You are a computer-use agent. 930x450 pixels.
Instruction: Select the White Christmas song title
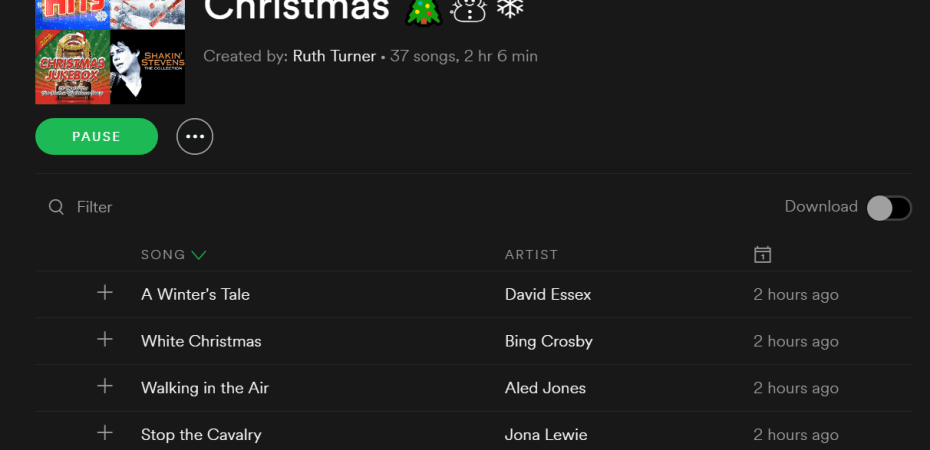[x=201, y=341]
